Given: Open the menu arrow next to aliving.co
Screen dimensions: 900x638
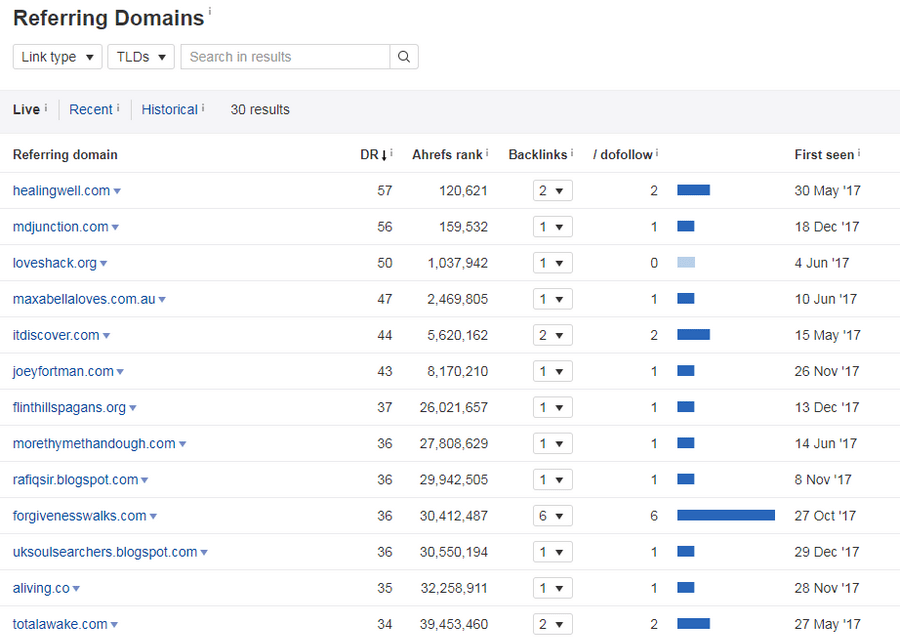Looking at the screenshot, I should [77, 589].
